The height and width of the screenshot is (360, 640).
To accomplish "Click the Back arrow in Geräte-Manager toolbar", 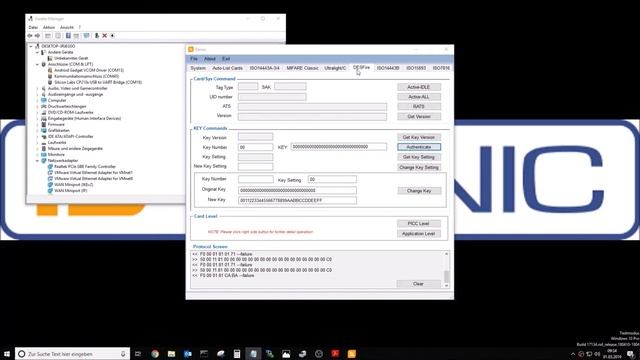I will pos(30,36).
